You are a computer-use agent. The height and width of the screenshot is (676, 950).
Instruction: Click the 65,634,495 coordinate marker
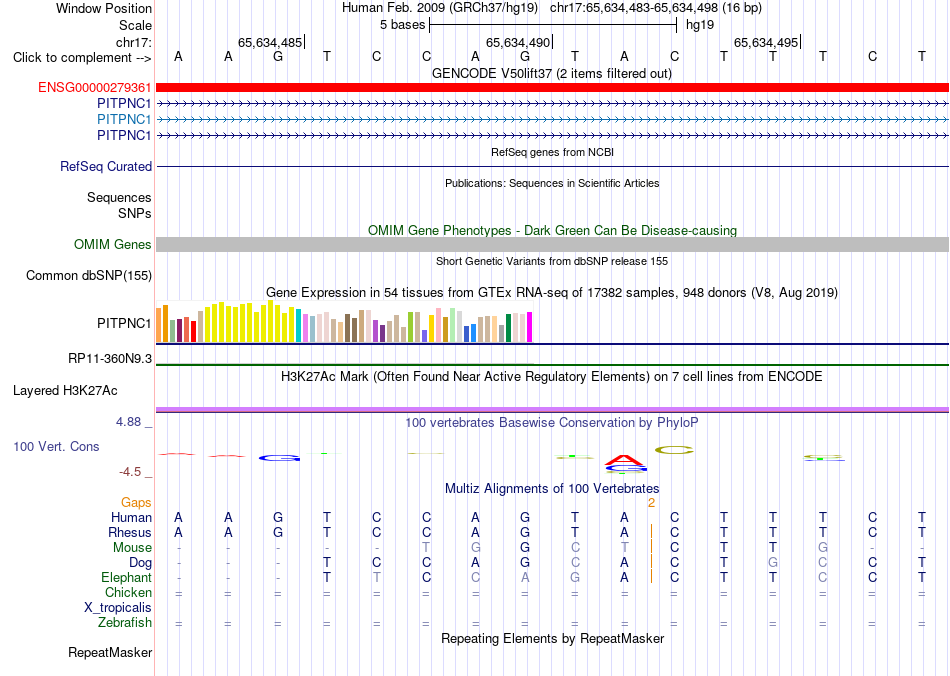click(x=766, y=42)
